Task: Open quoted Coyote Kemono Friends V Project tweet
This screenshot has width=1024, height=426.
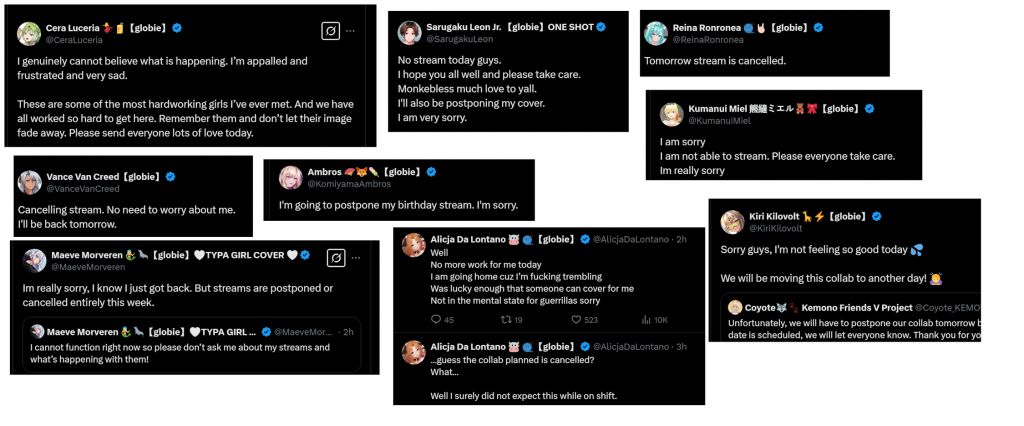Action: (x=850, y=320)
